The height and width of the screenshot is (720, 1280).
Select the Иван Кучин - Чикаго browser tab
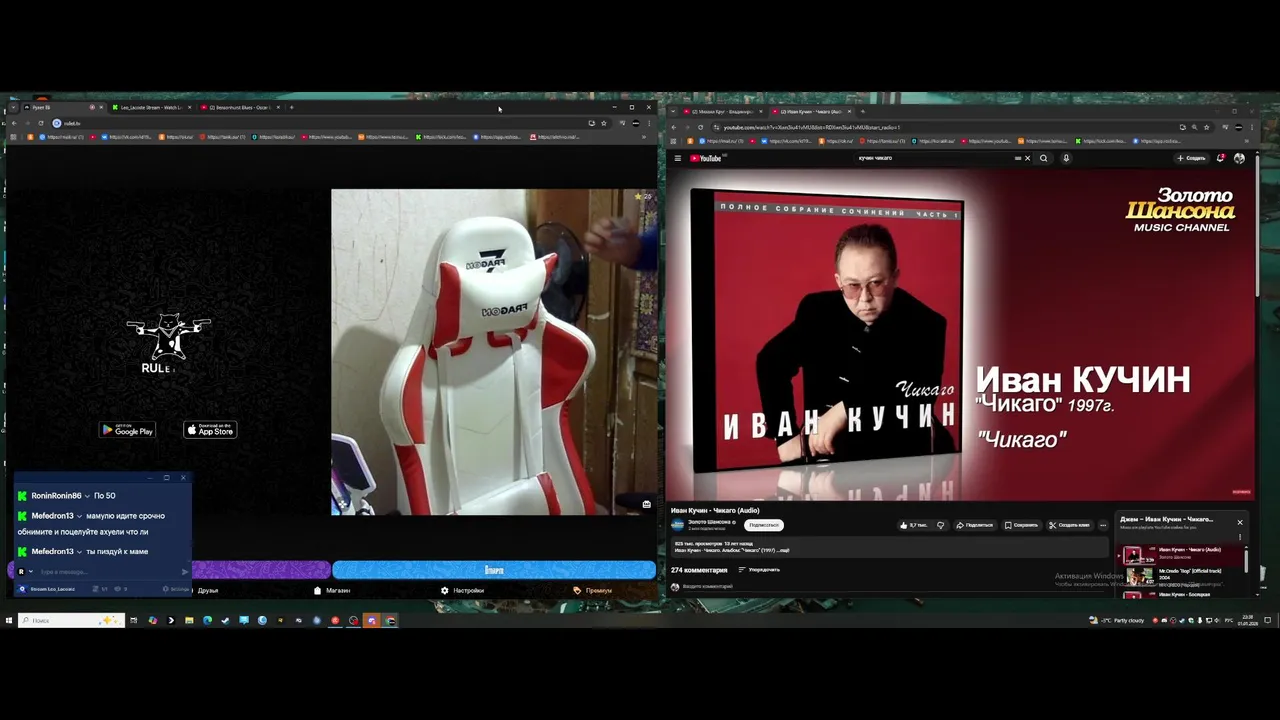tap(811, 111)
